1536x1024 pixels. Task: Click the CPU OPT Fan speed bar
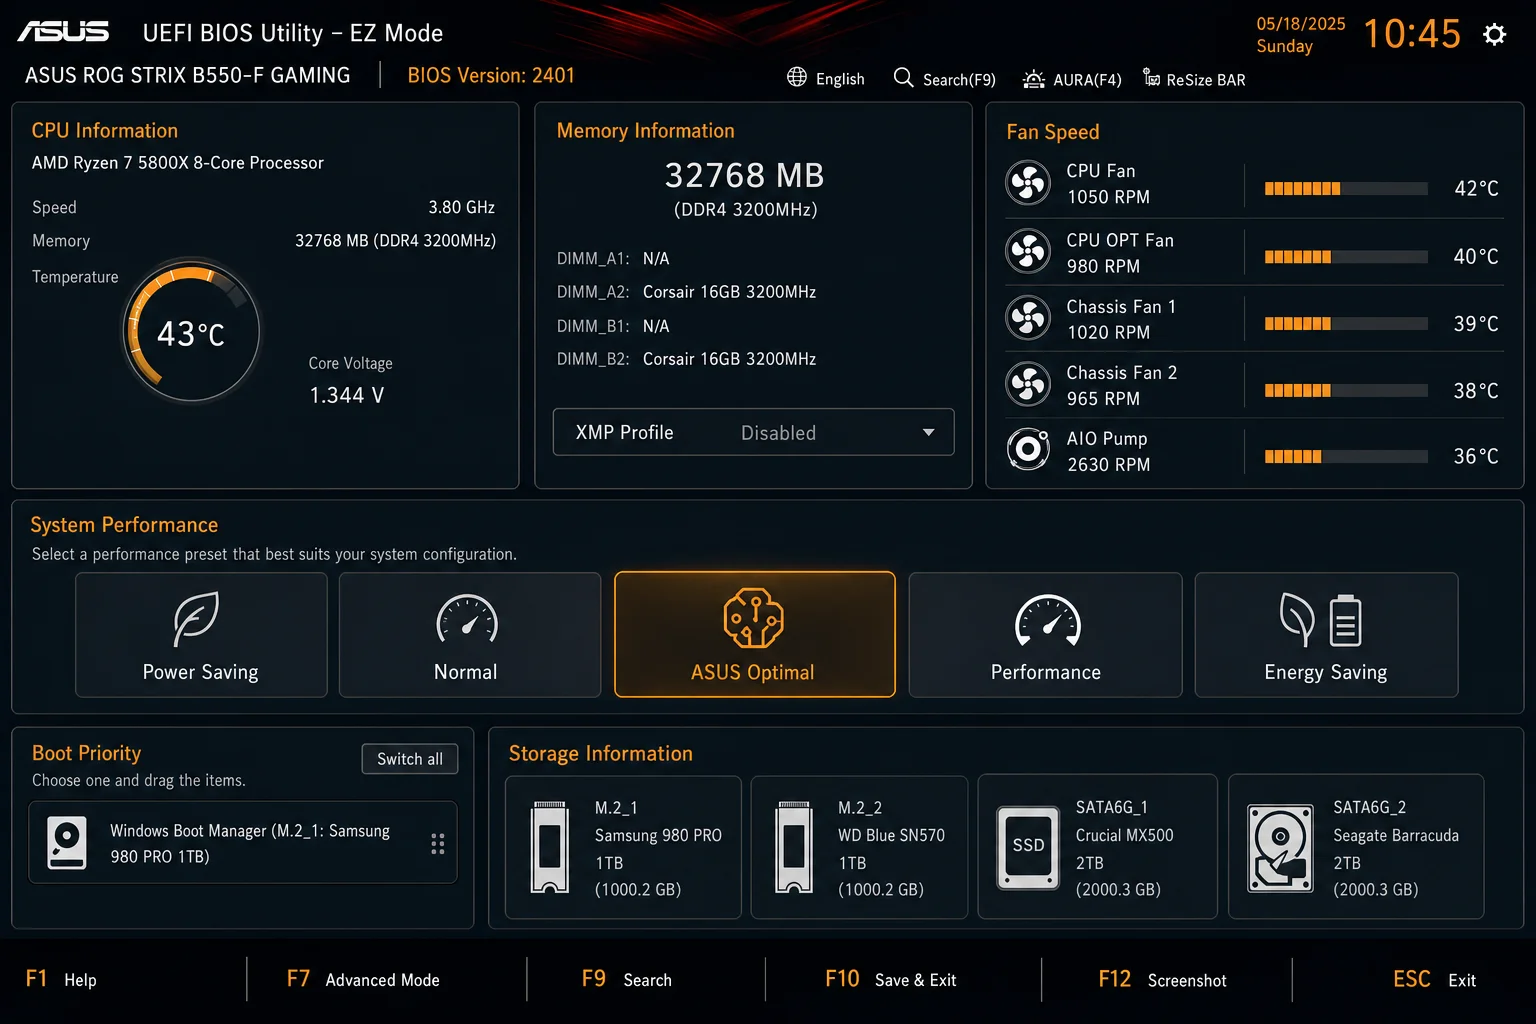click(1346, 256)
